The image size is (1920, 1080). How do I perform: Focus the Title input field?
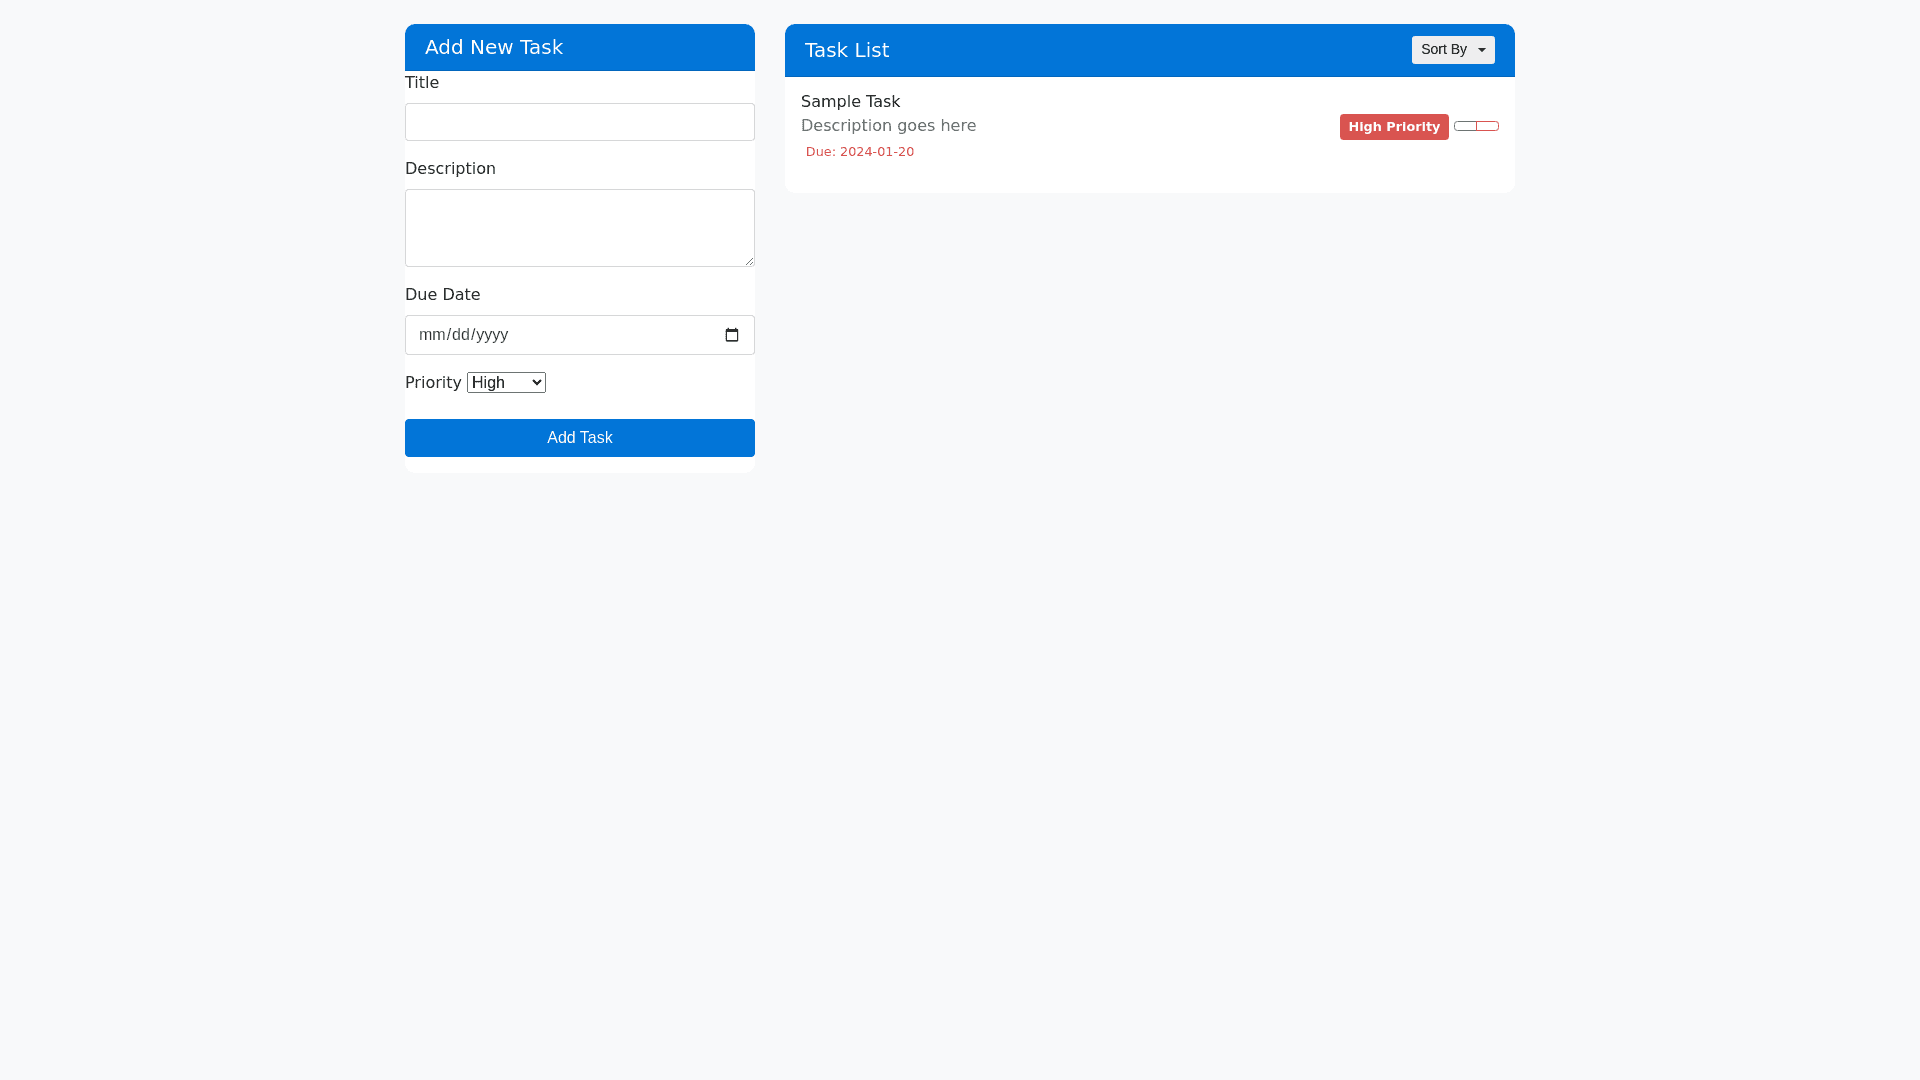pyautogui.click(x=579, y=122)
